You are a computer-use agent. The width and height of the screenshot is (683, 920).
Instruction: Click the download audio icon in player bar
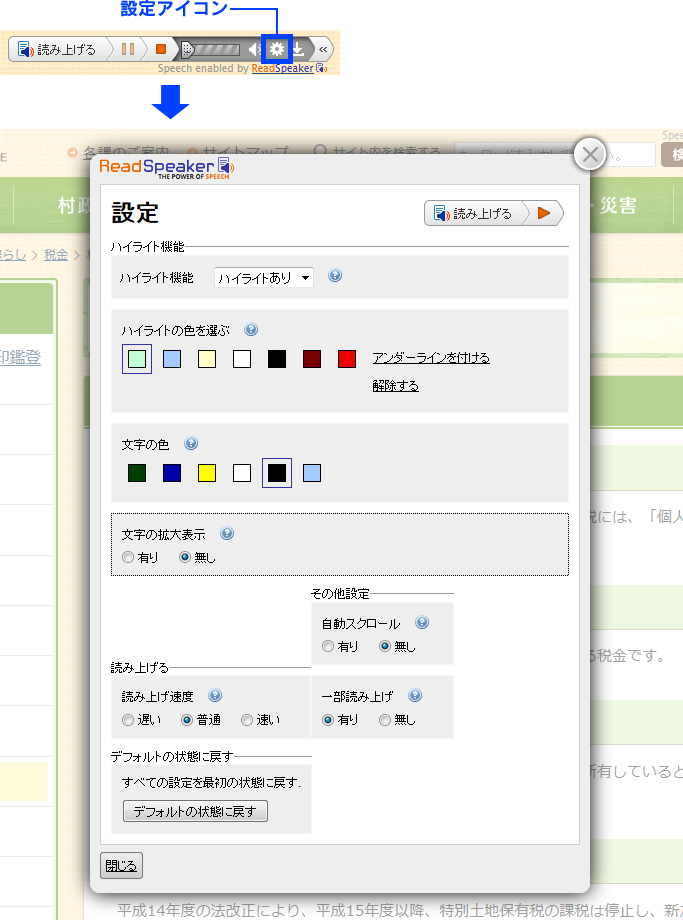pos(298,49)
